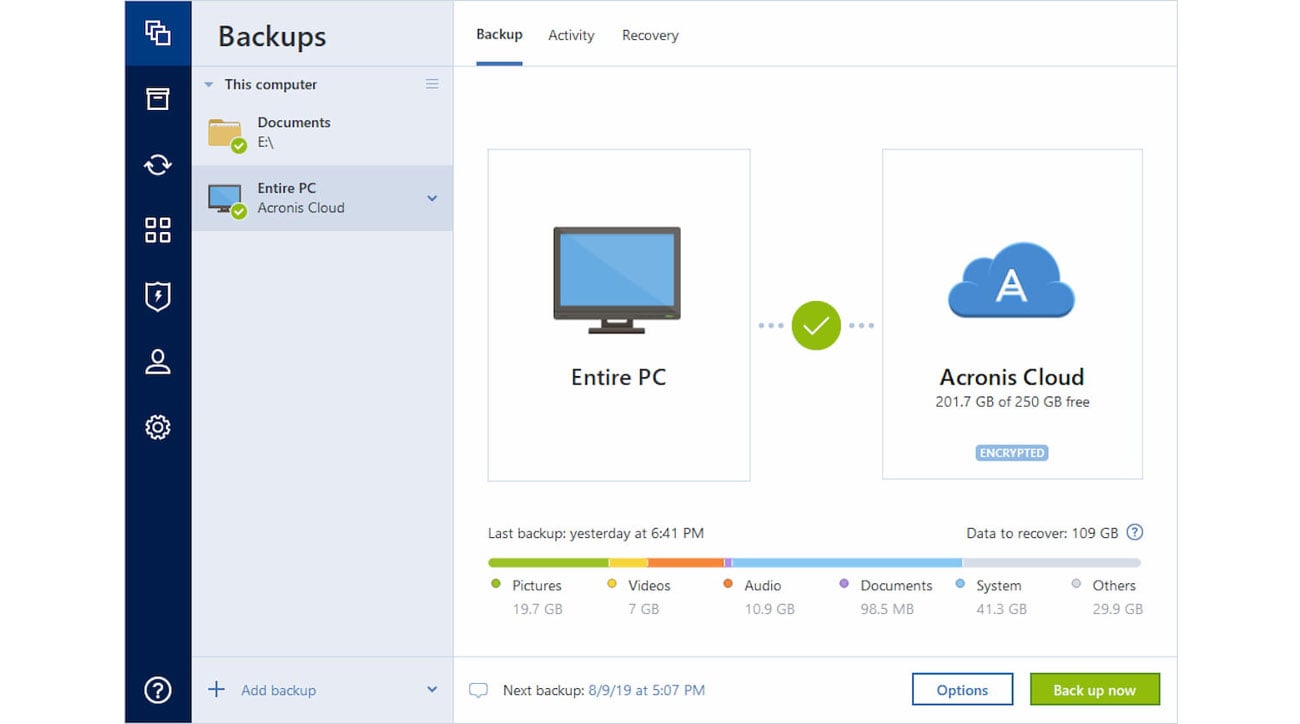Screen dimensions: 1300x724
Task: Click the Data to recover 109 GB text
Action: [1042, 534]
